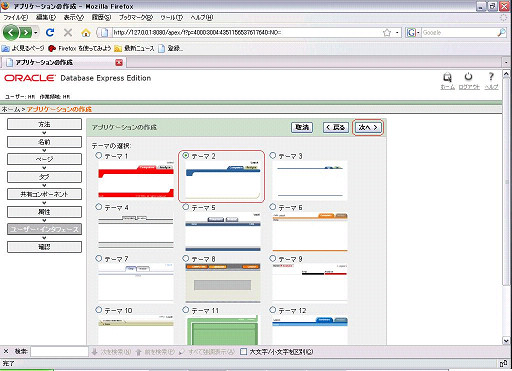Select the Theme 6 radio button
Image resolution: width=512 pixels, height=371 pixels.
tap(273, 207)
